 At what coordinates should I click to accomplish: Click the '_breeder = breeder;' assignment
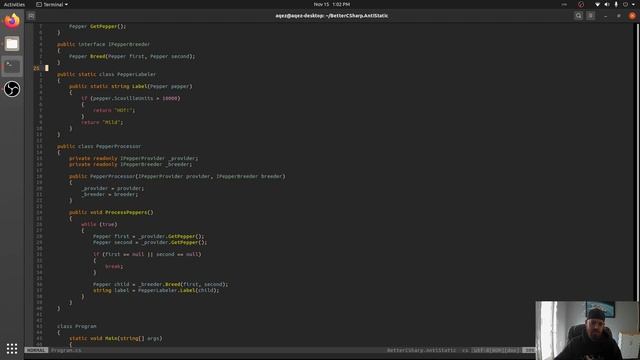tap(109, 194)
